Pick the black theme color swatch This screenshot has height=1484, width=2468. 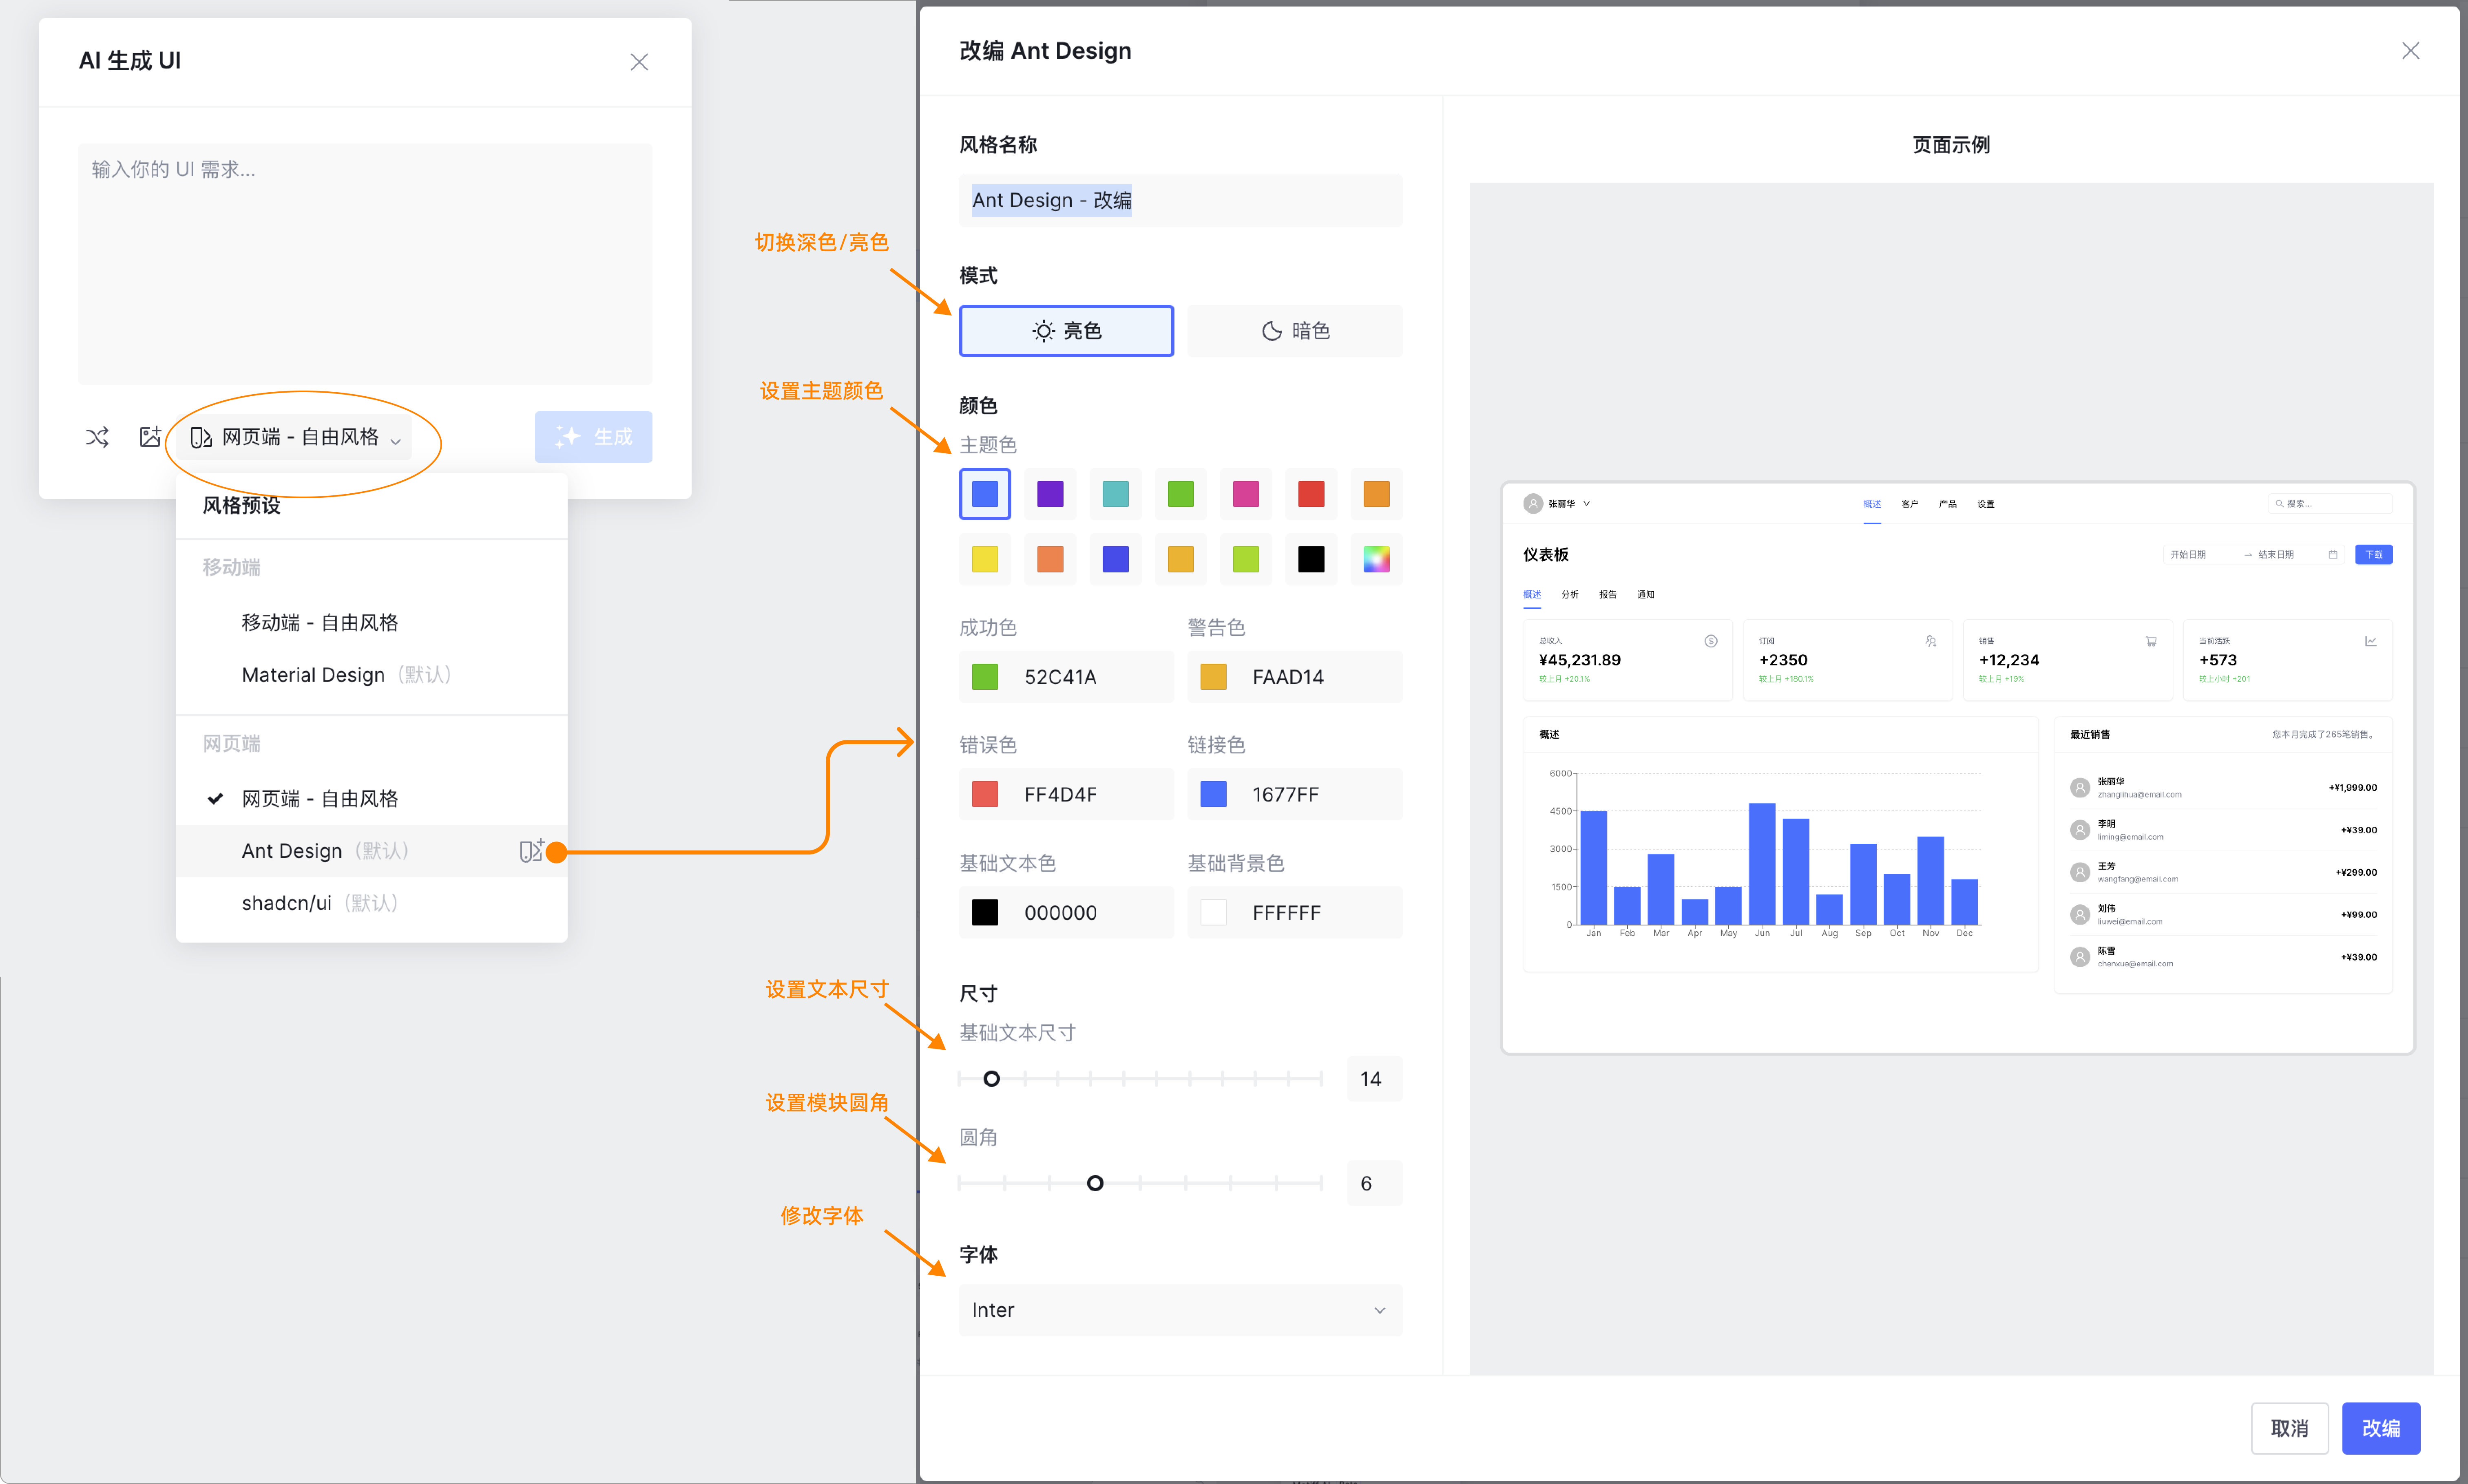click(x=1311, y=559)
